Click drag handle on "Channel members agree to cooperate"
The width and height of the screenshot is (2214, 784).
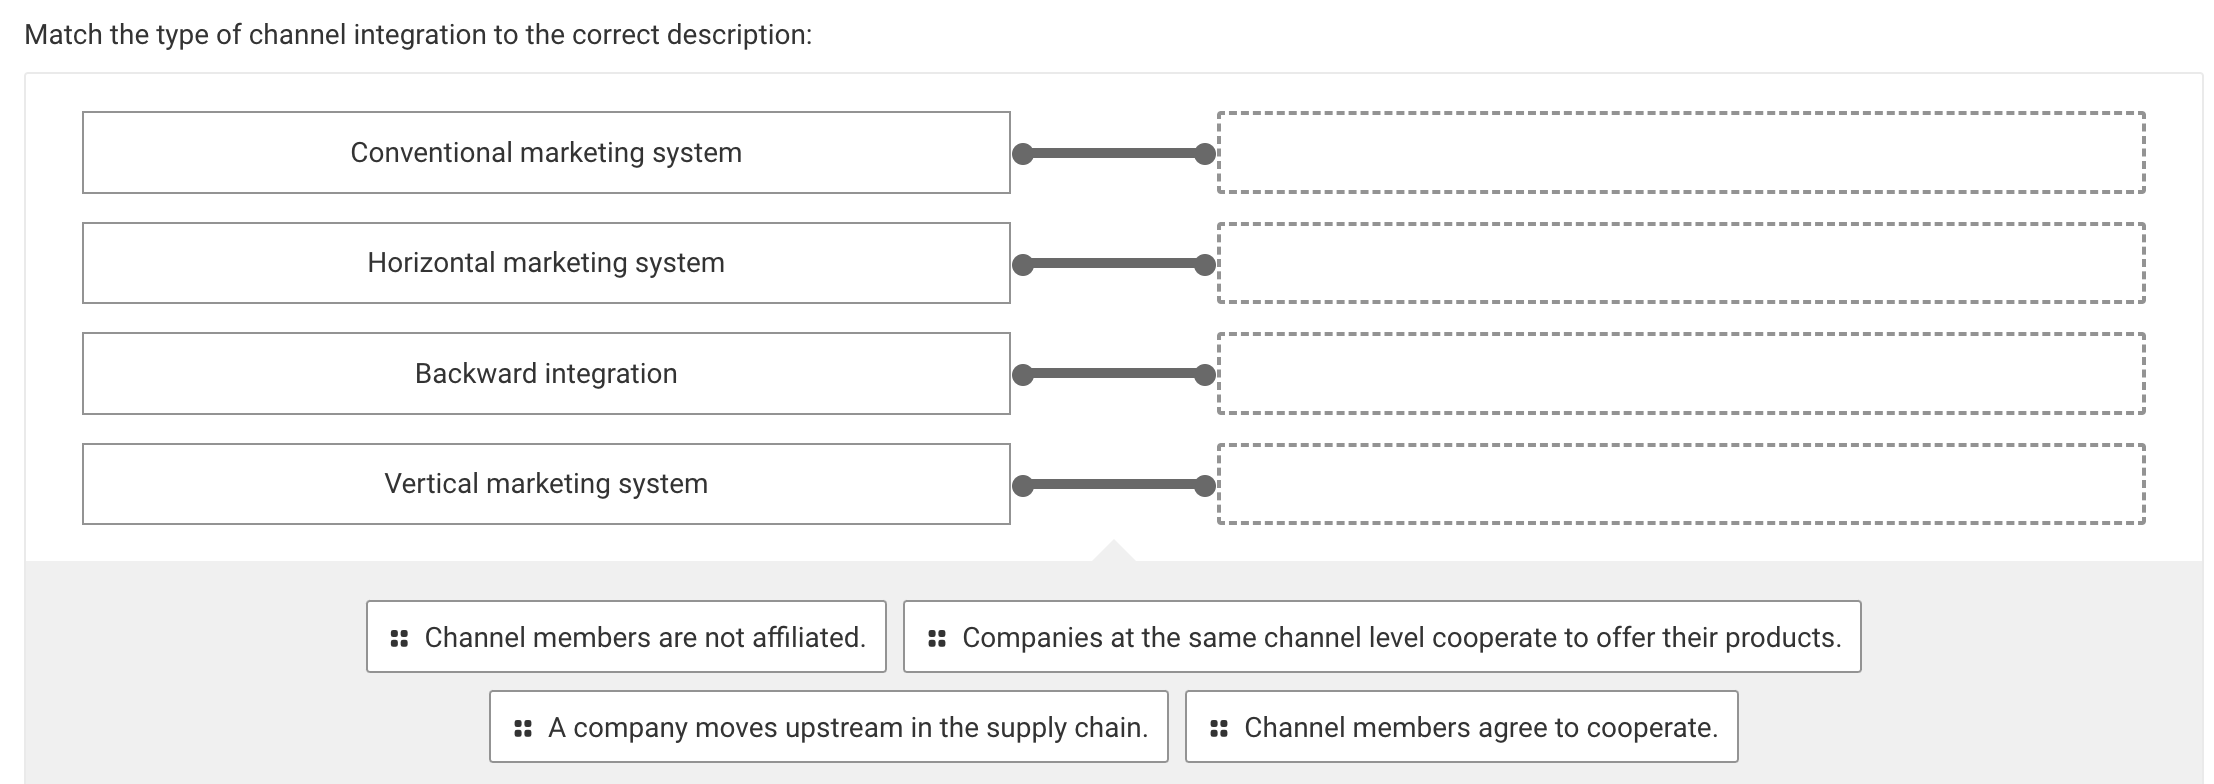[x=1221, y=728]
